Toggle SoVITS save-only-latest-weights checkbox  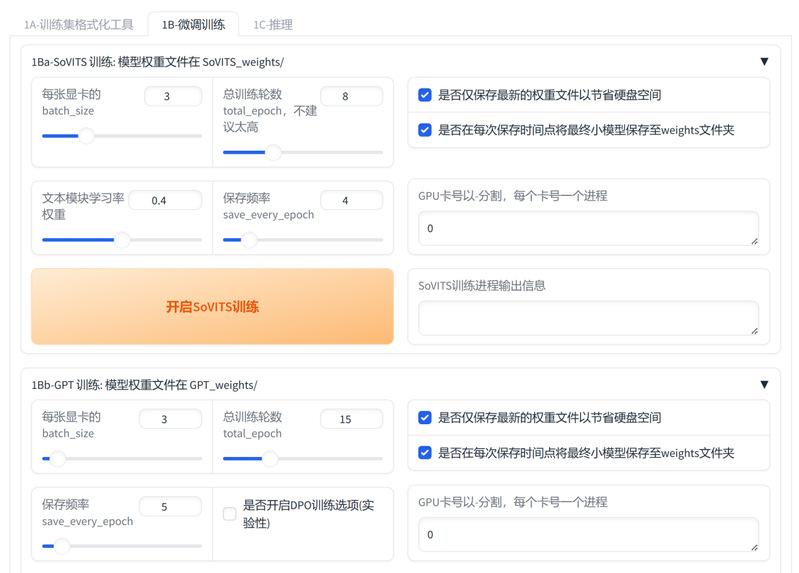tap(425, 95)
